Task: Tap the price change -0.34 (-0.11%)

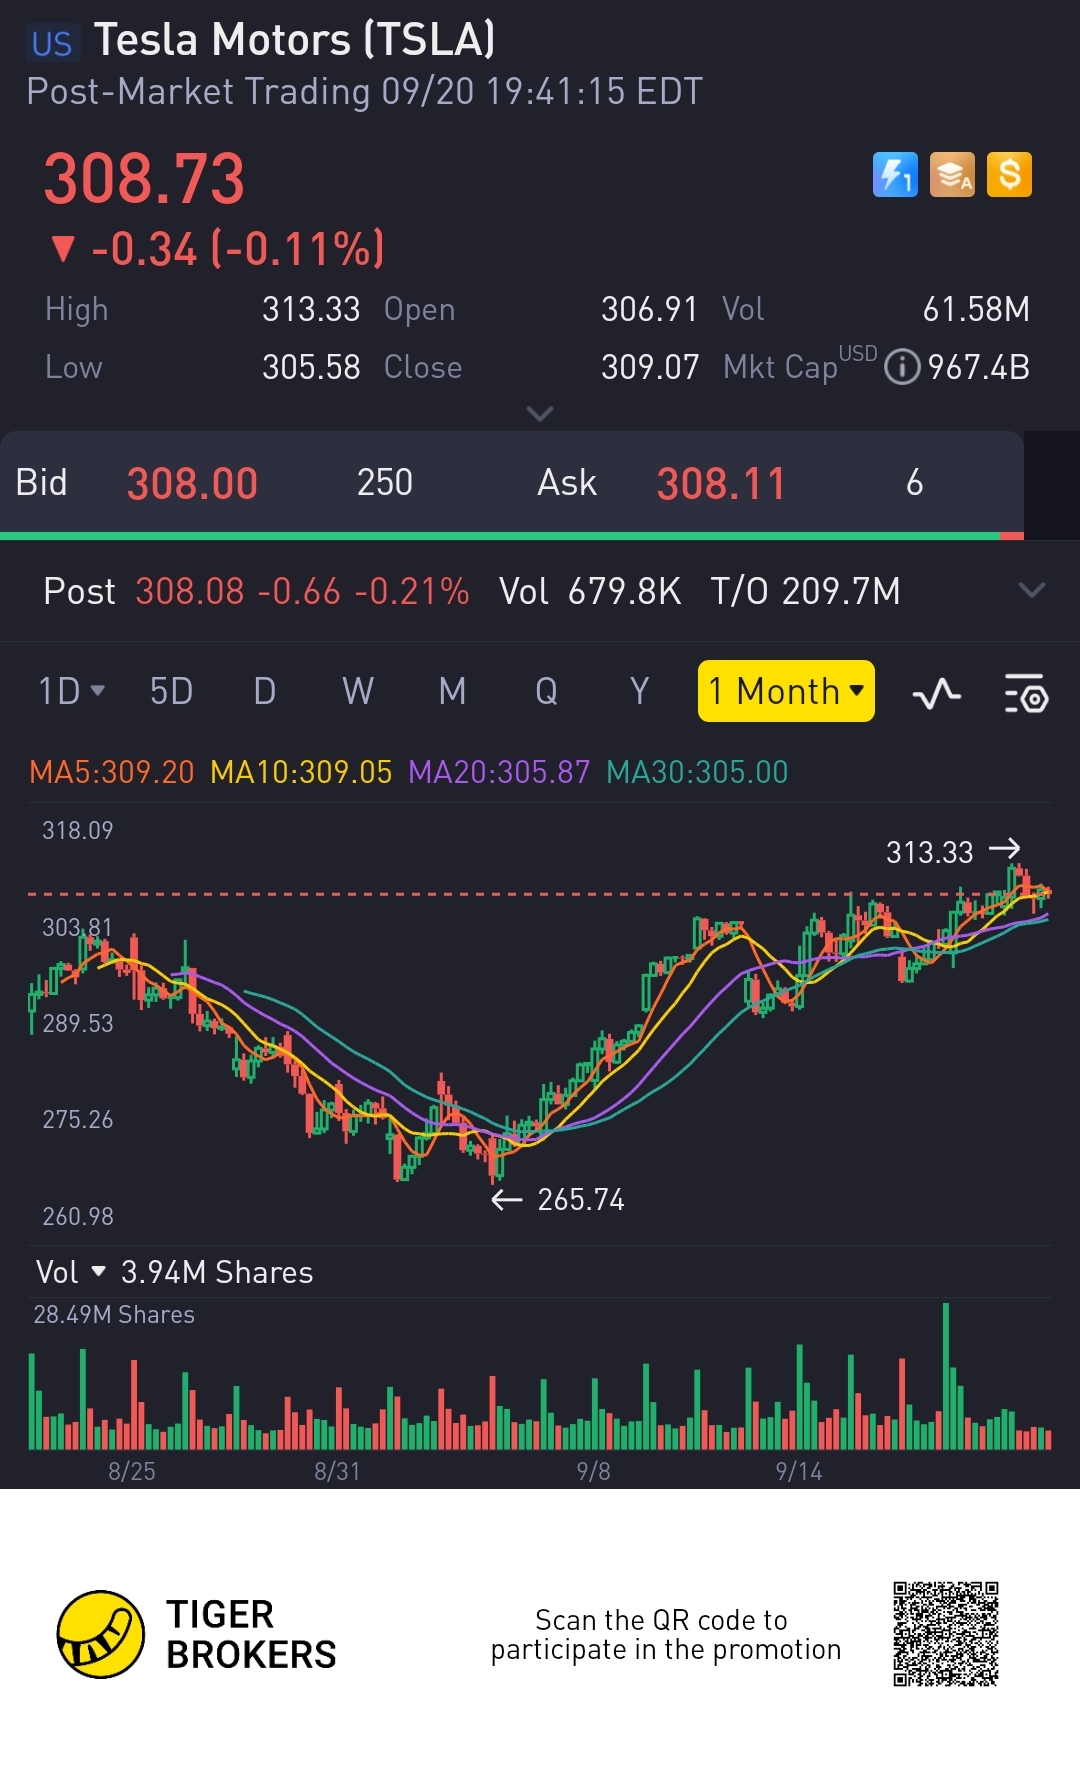Action: (x=219, y=248)
